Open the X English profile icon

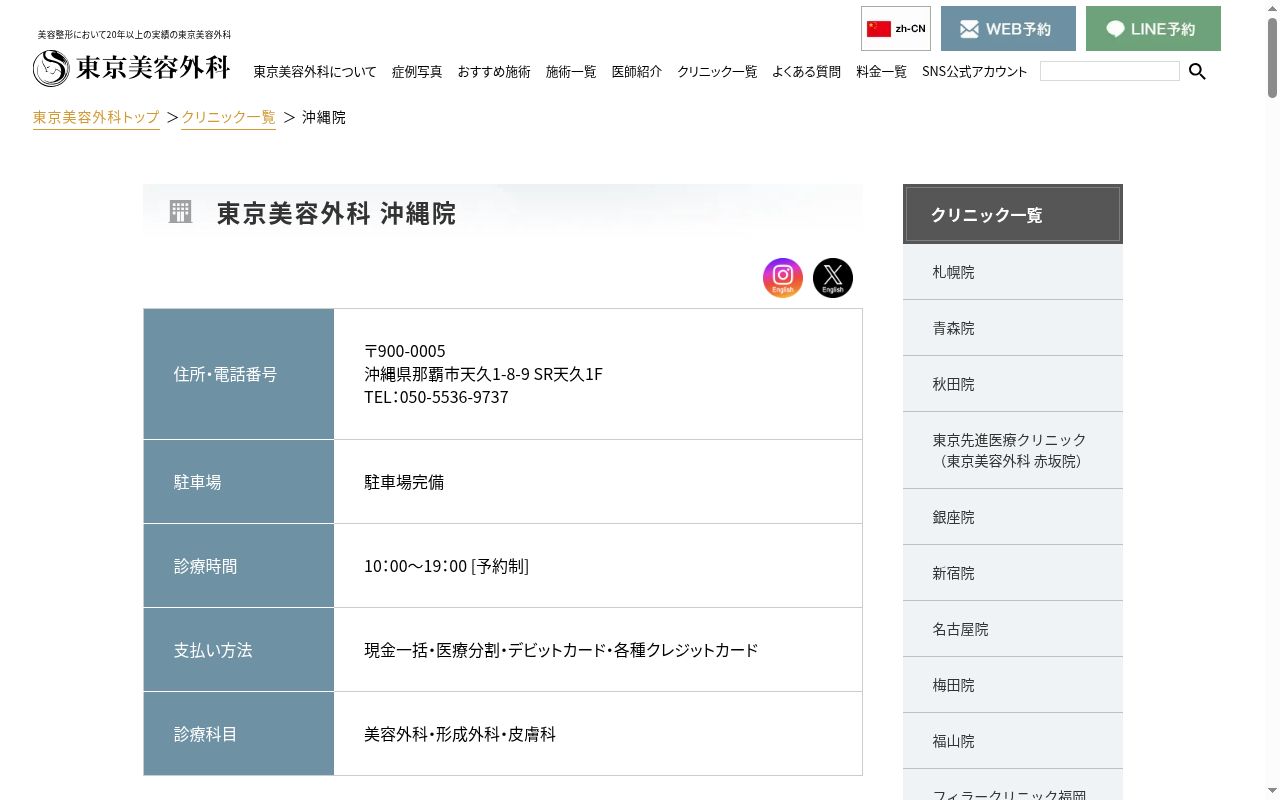click(833, 278)
